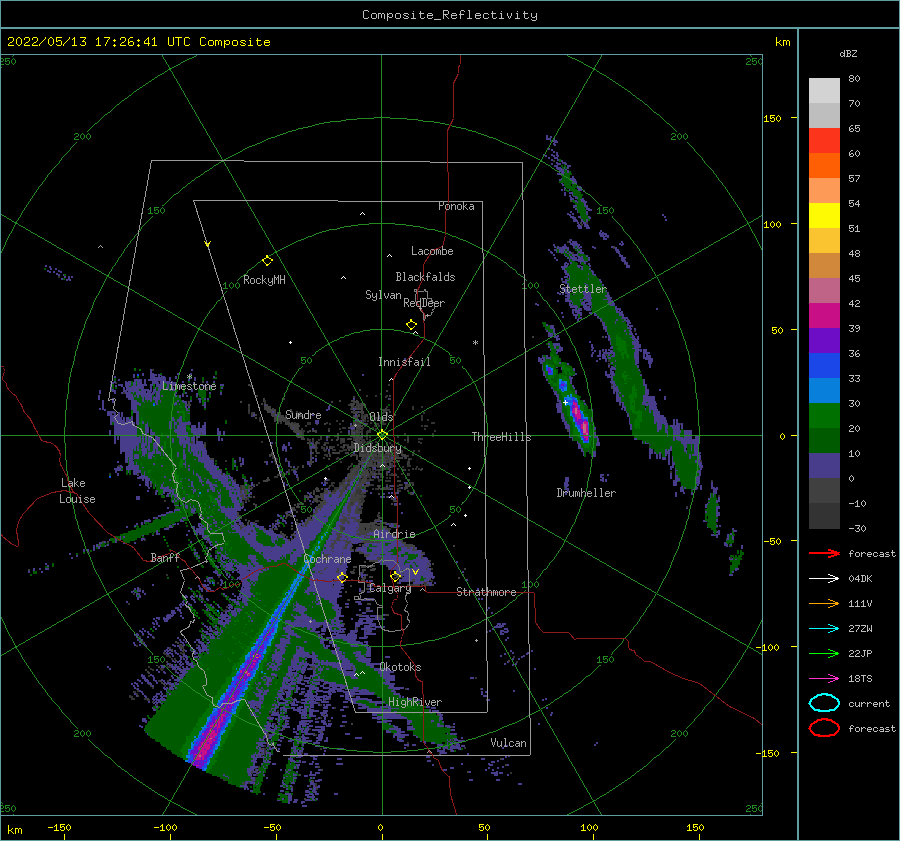This screenshot has height=841, width=900.
Task: Click the Strathmore label
Action: (x=486, y=592)
